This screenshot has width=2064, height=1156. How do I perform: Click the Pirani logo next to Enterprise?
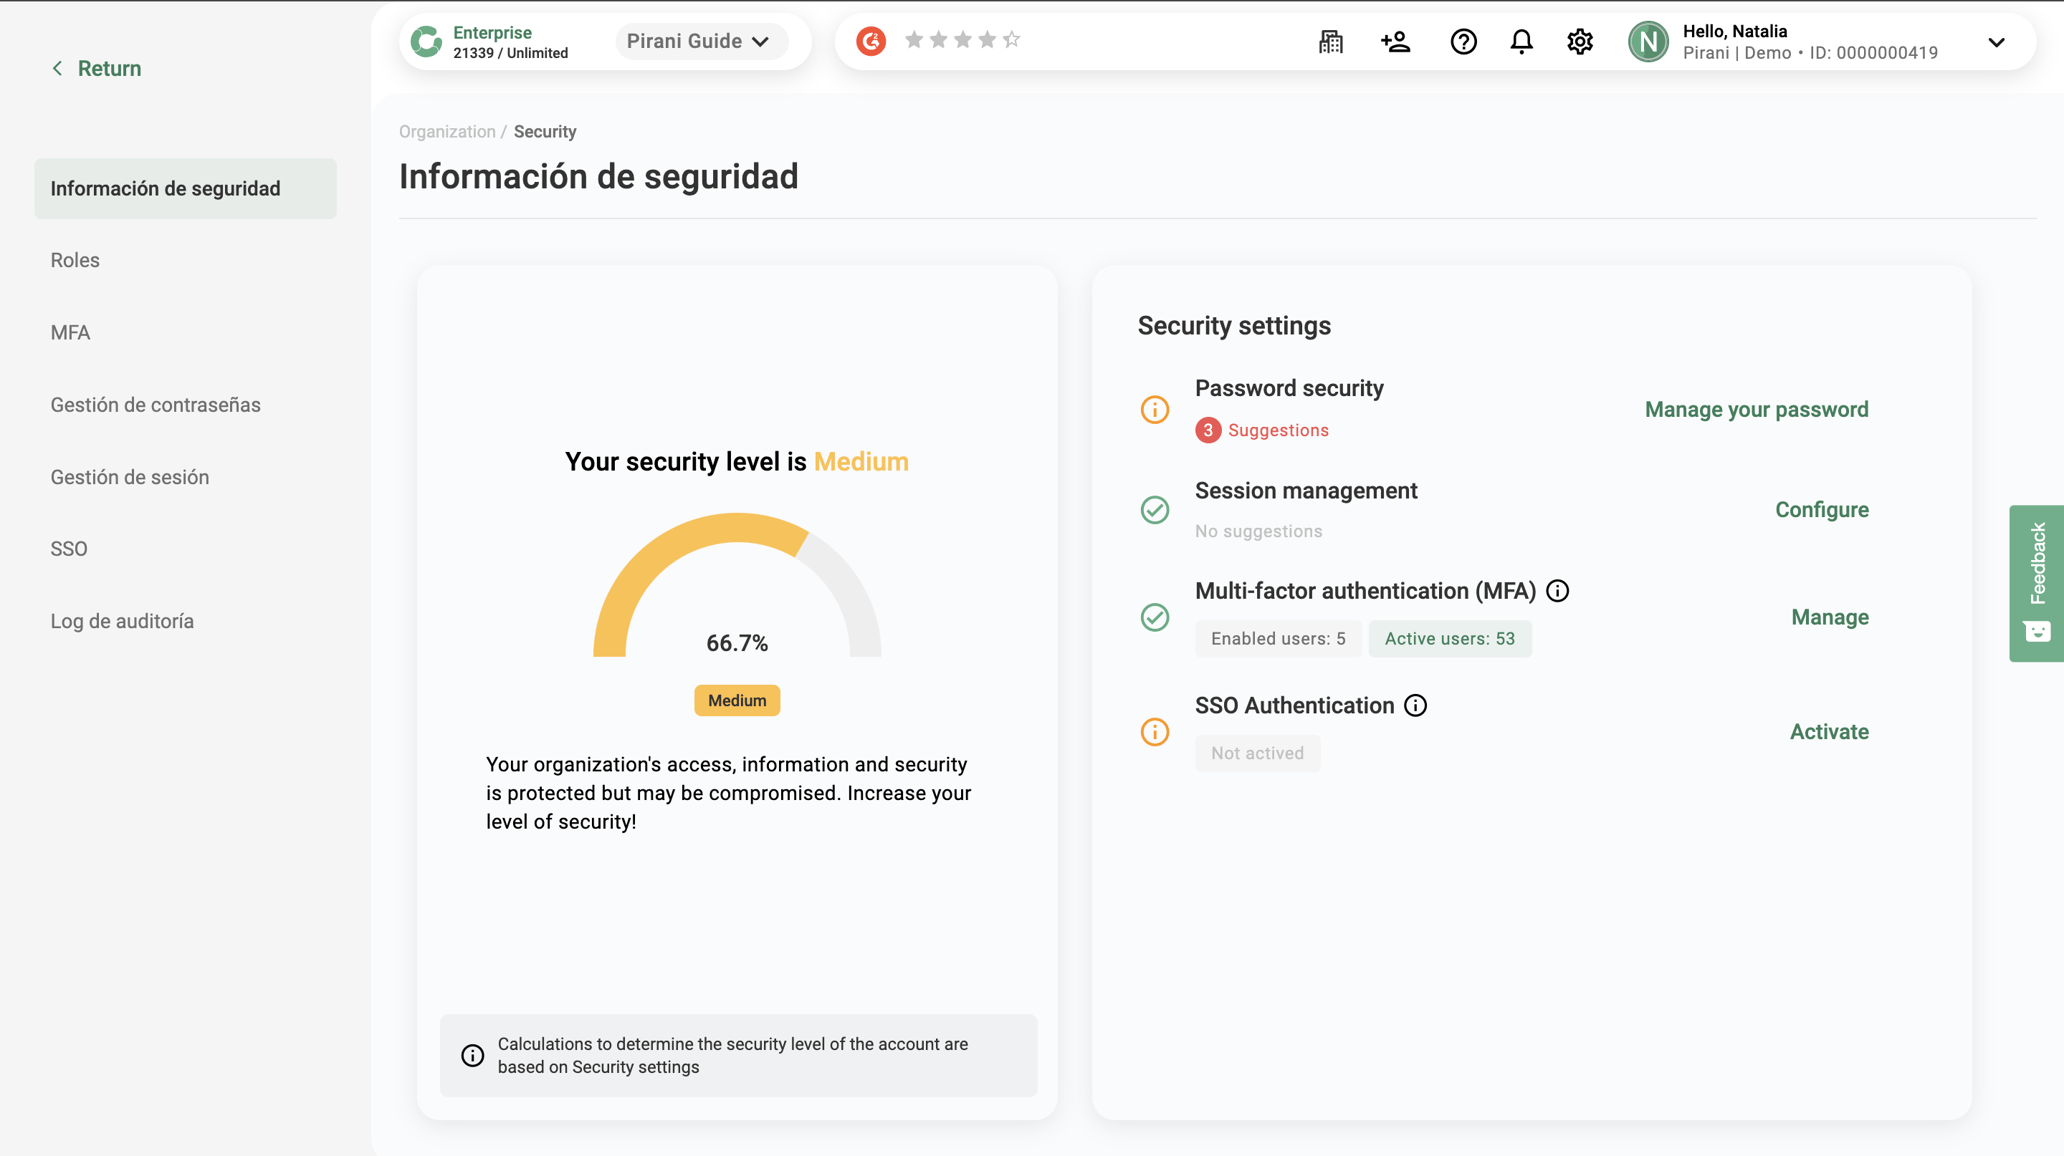click(427, 41)
